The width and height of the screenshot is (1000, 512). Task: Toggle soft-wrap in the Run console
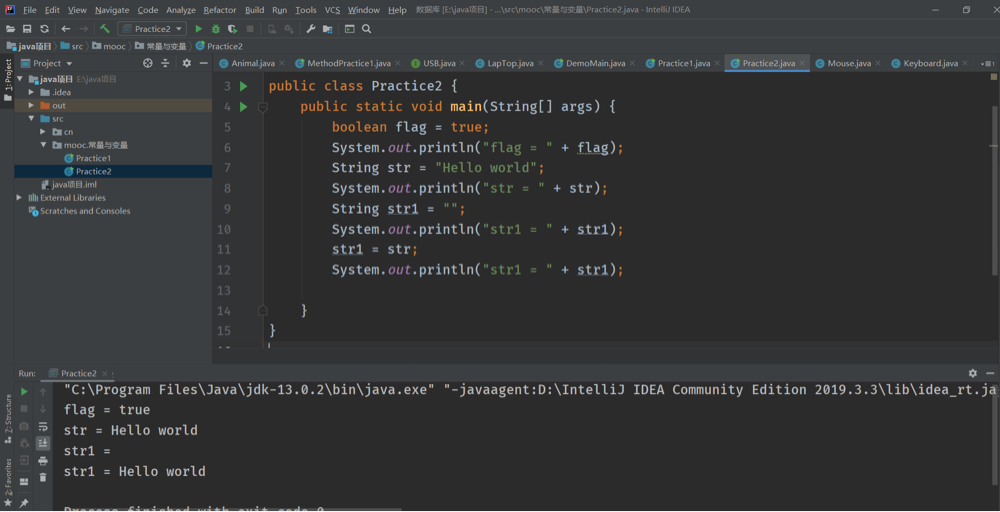pyautogui.click(x=43, y=426)
